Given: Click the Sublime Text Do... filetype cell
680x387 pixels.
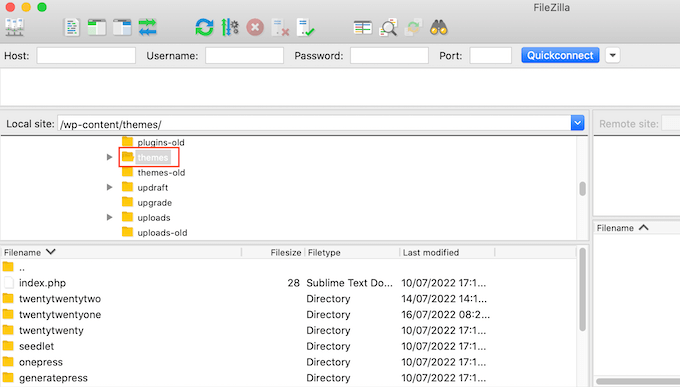Looking at the screenshot, I should point(350,283).
